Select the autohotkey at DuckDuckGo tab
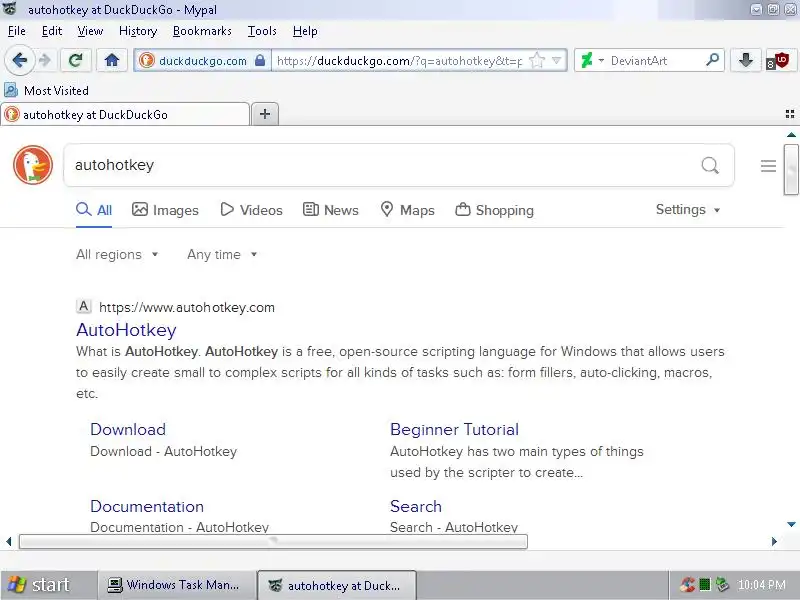Screen dimensions: 800x600 click(125, 114)
